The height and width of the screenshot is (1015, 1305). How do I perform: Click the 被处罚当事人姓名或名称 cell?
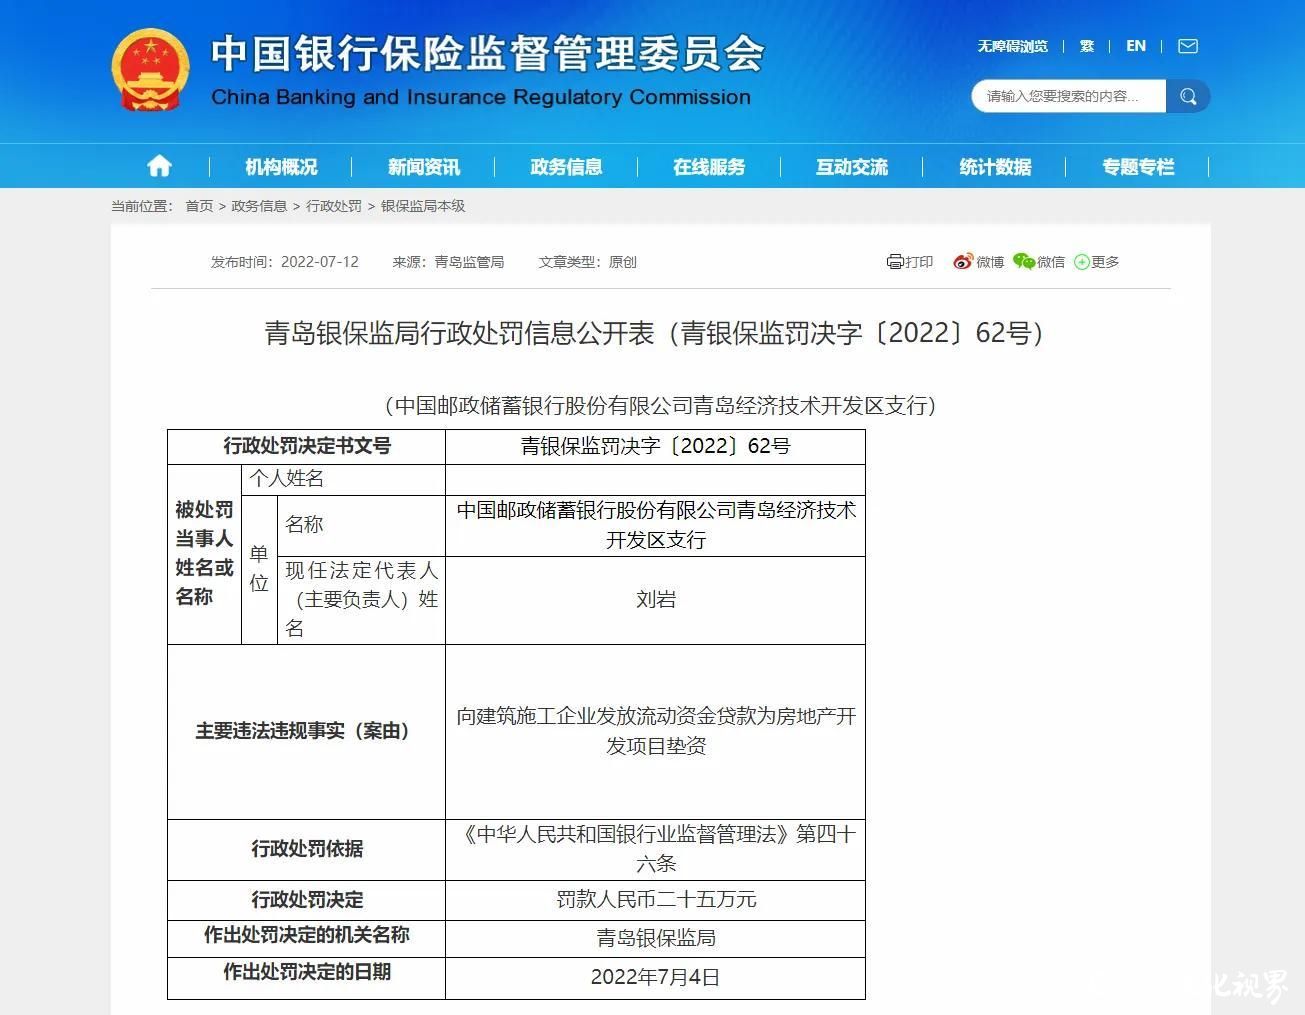pyautogui.click(x=204, y=553)
